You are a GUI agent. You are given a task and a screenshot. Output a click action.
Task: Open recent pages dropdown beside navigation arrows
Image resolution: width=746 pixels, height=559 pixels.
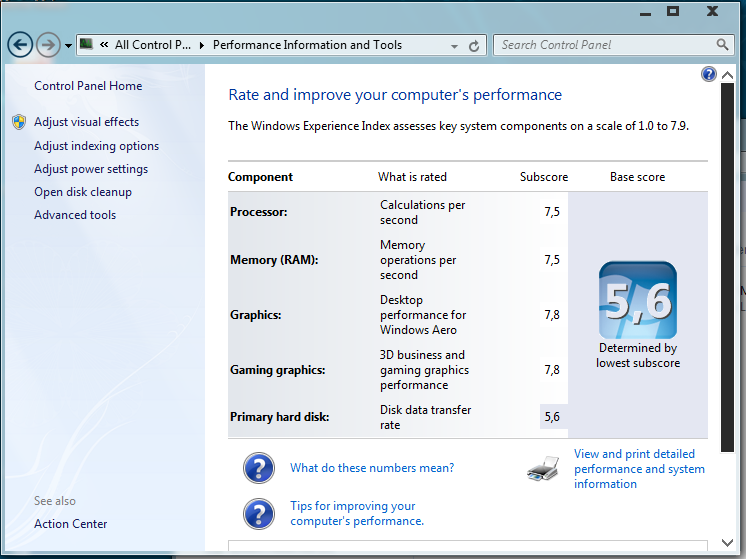click(69, 46)
